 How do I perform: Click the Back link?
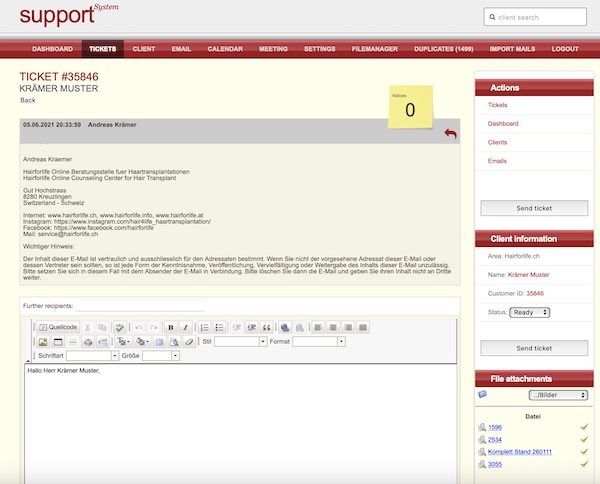click(28, 100)
